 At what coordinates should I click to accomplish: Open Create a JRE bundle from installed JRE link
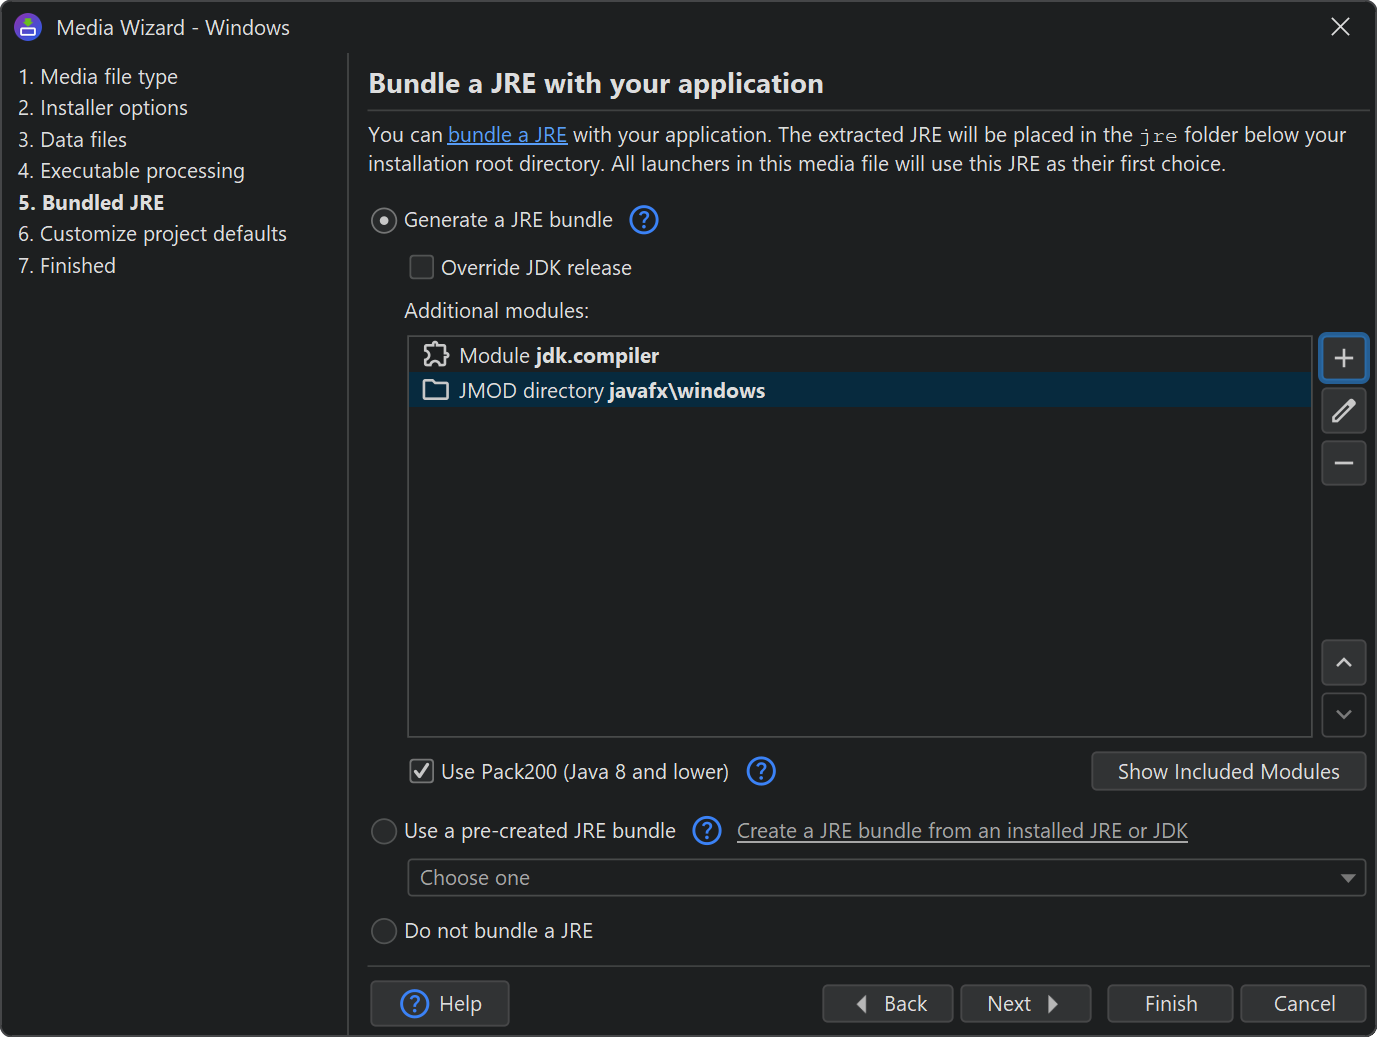pos(962,831)
